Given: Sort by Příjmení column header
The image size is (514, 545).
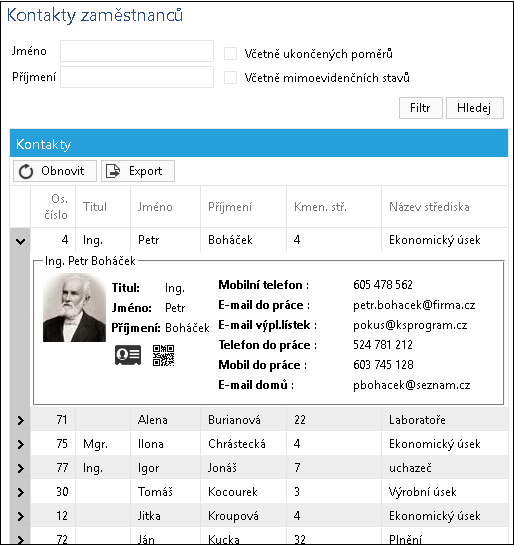Looking at the screenshot, I should click(243, 207).
